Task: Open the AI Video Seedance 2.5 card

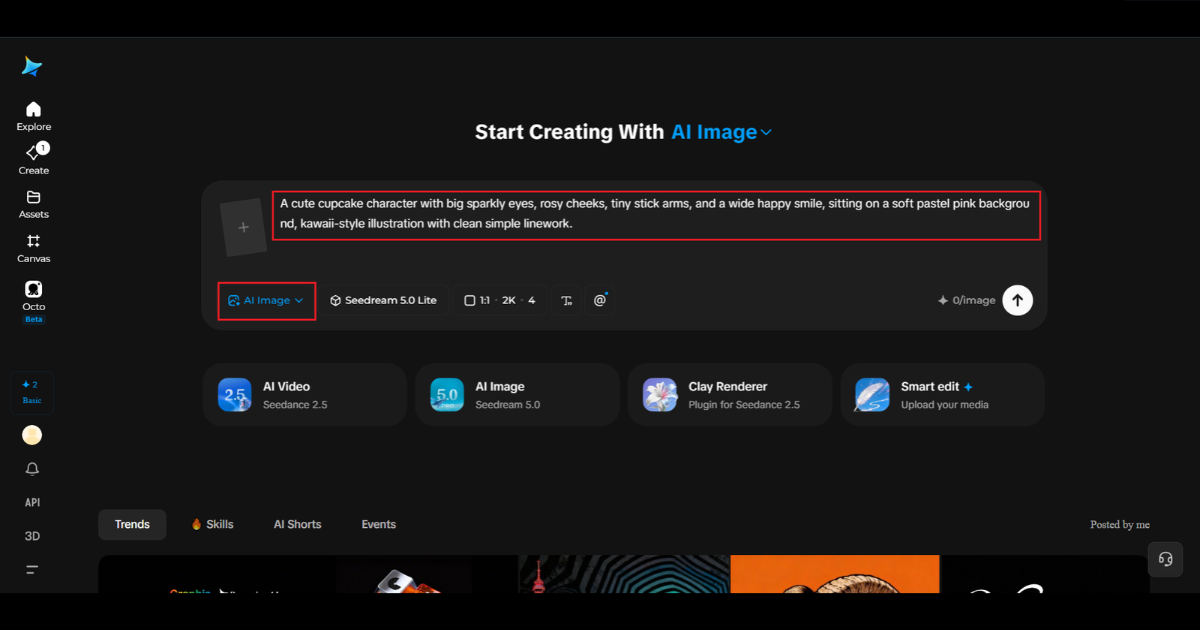Action: tap(304, 395)
